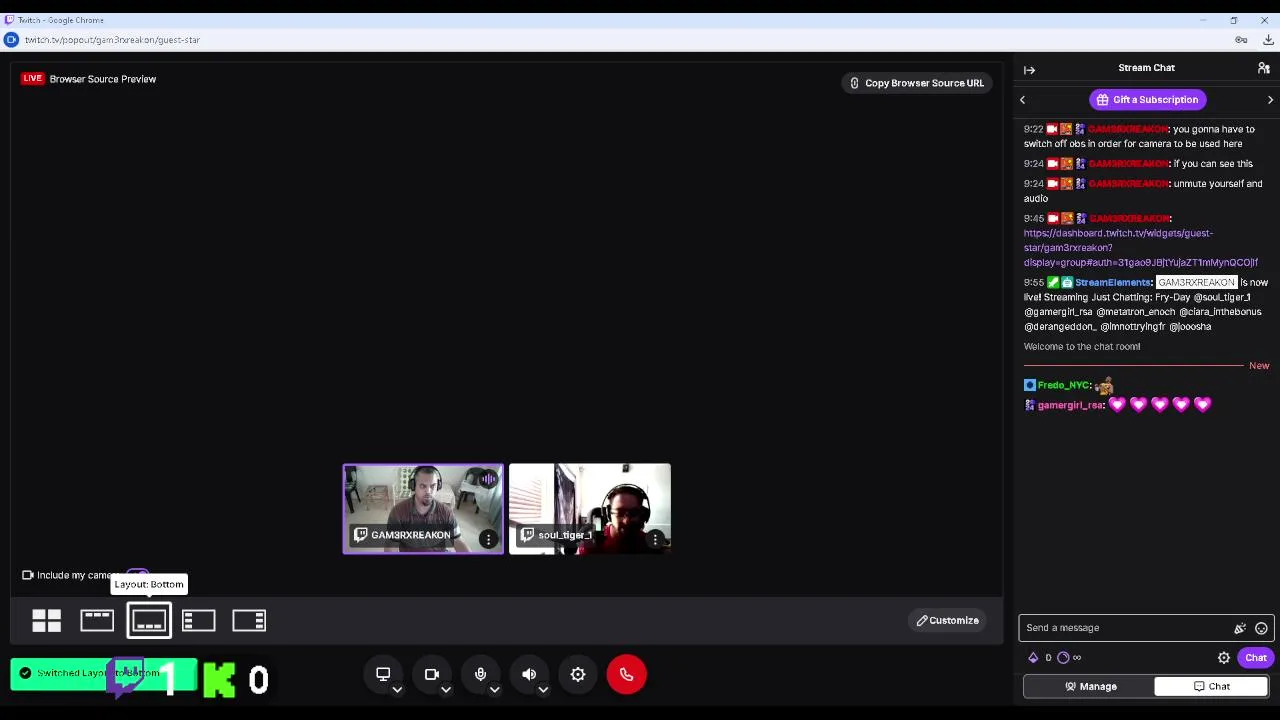Go to previous chat banner arrow
Image resolution: width=1280 pixels, height=720 pixels.
pos(1022,100)
